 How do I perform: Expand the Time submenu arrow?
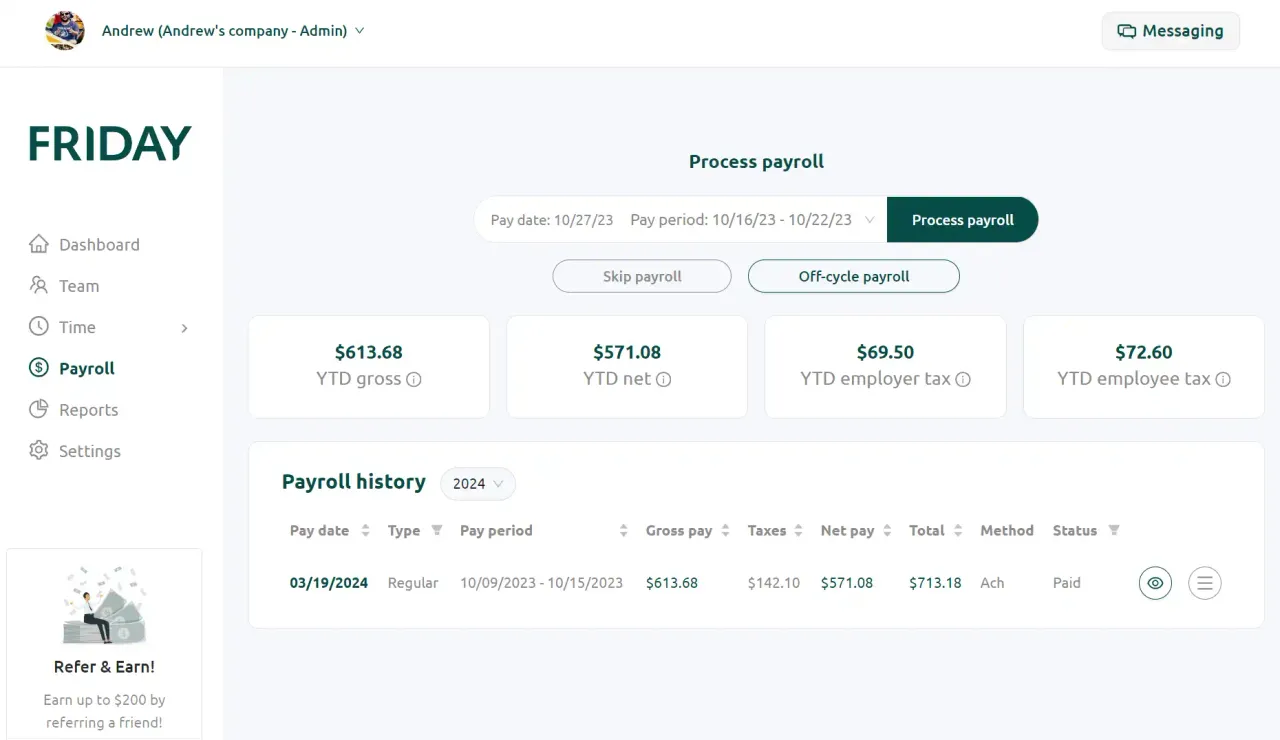[x=184, y=328]
